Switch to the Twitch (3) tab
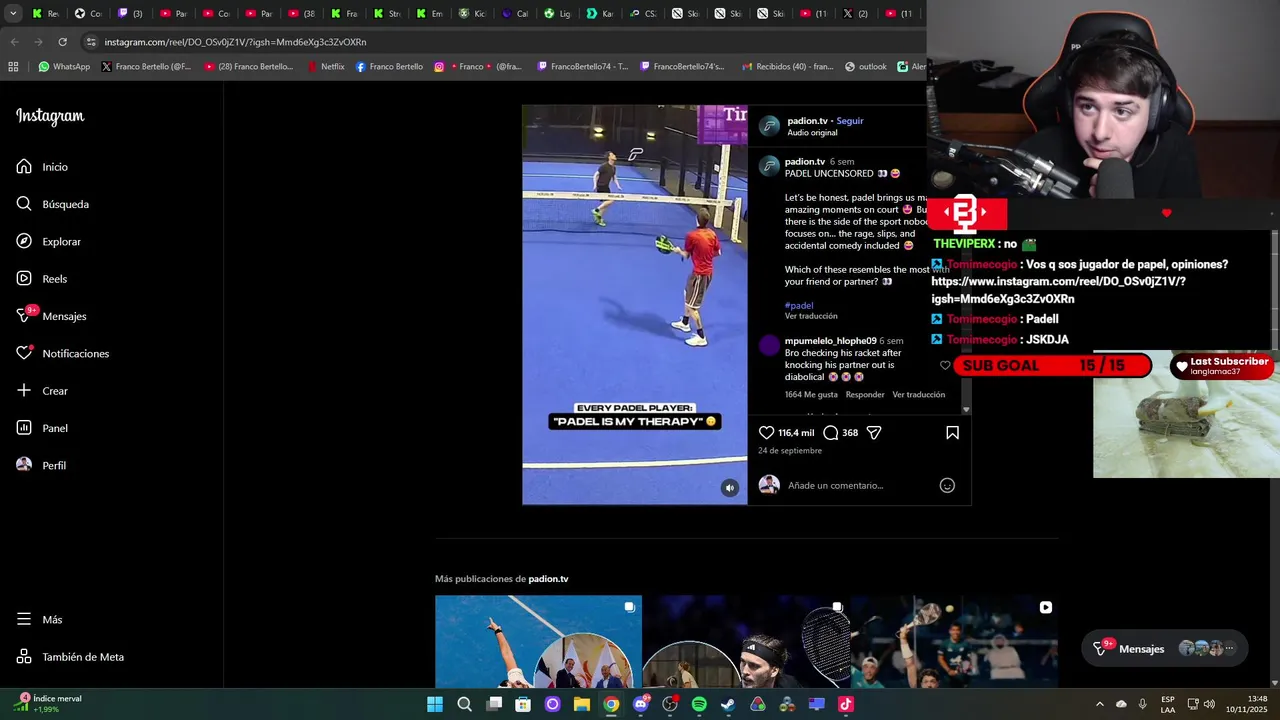The height and width of the screenshot is (720, 1280). pos(131,13)
